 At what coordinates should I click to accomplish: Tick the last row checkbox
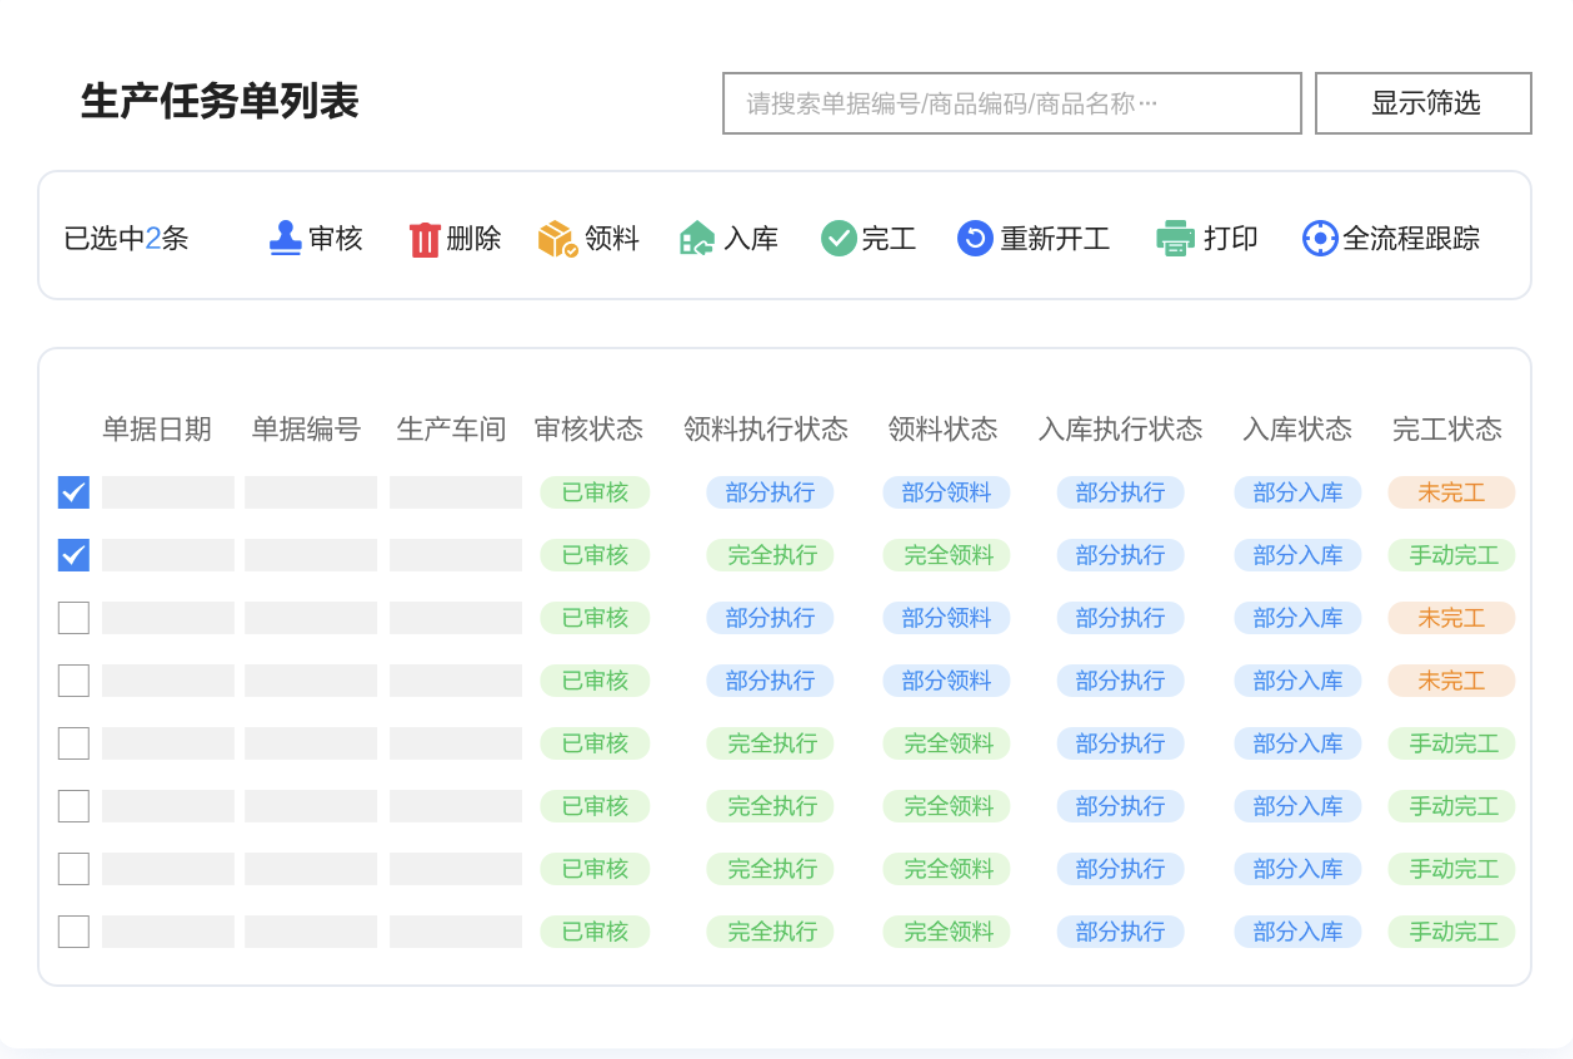[x=74, y=932]
